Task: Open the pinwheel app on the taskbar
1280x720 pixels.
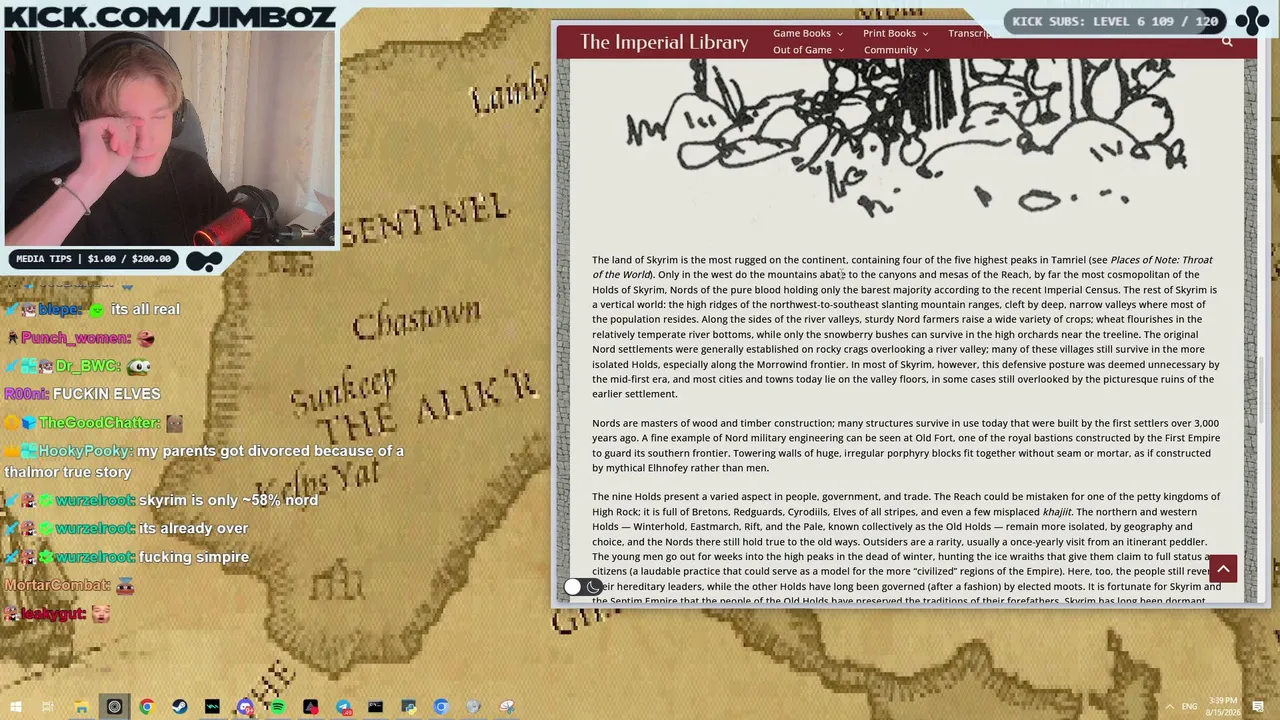Action: pos(507,707)
